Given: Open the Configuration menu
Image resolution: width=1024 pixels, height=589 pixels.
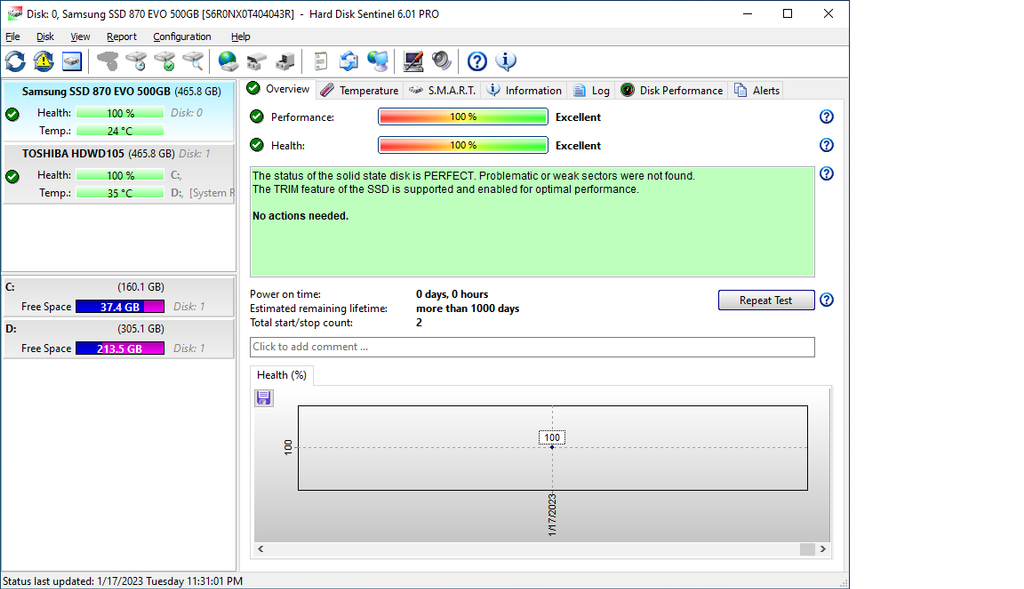Looking at the screenshot, I should [182, 37].
